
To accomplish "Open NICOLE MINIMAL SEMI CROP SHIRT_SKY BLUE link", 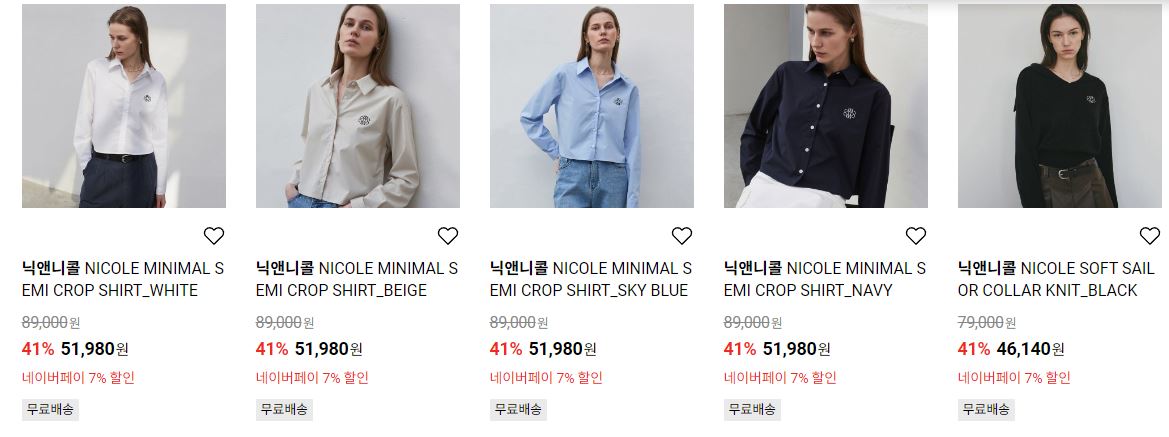I will pyautogui.click(x=591, y=279).
